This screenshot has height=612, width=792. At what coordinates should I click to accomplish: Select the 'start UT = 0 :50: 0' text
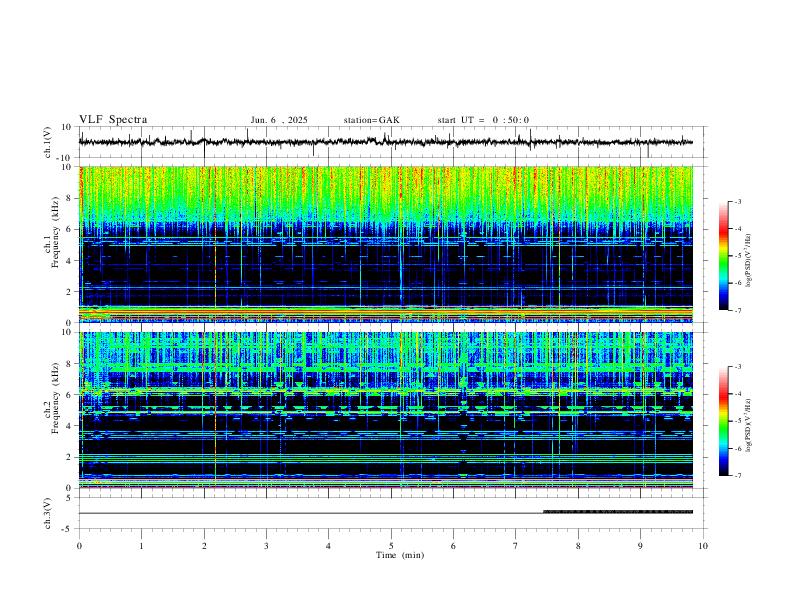pyautogui.click(x=483, y=120)
